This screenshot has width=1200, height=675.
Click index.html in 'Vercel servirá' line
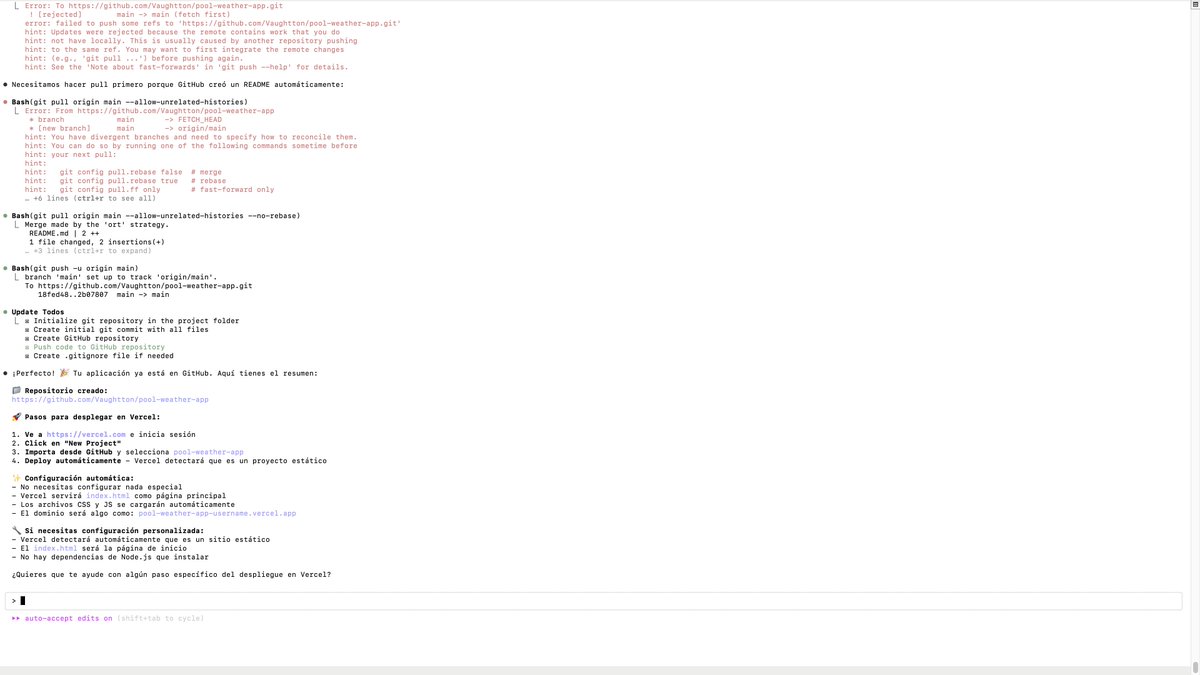pyautogui.click(x=107, y=495)
